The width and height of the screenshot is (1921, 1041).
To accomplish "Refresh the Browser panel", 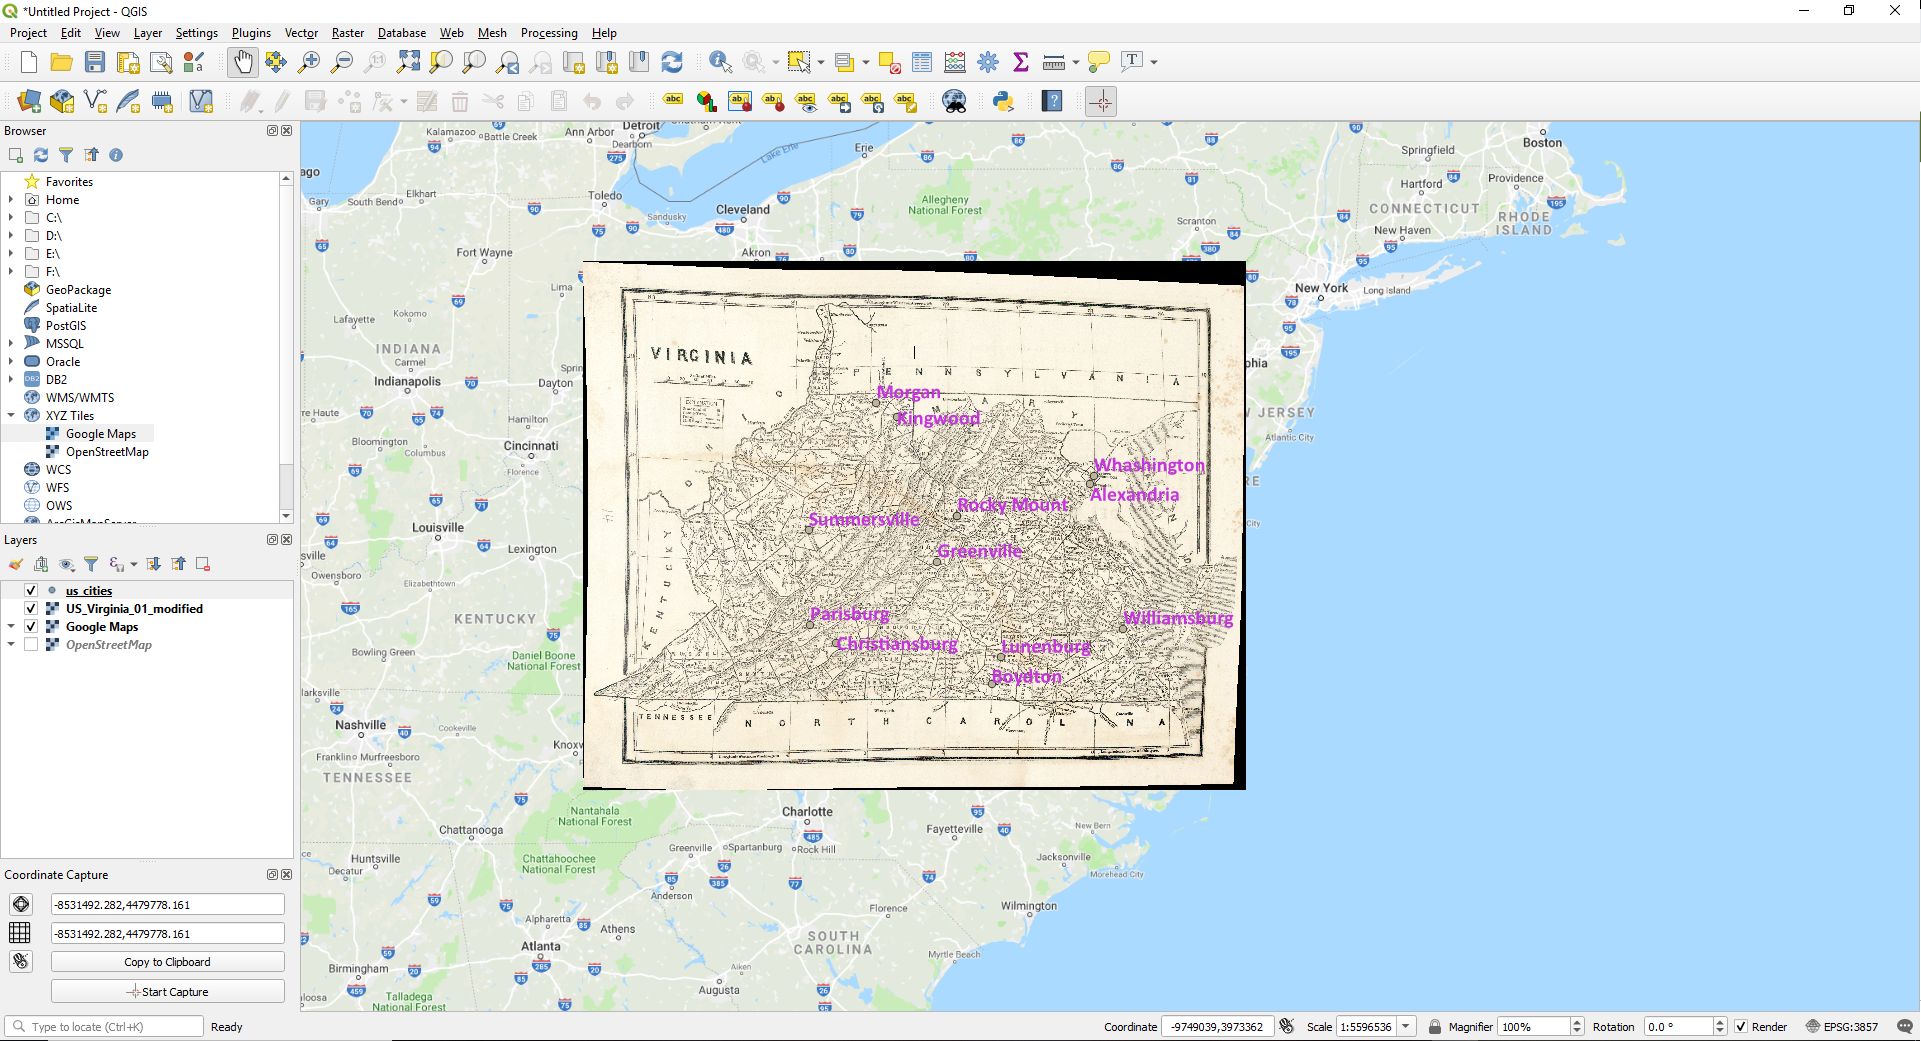I will coord(41,155).
